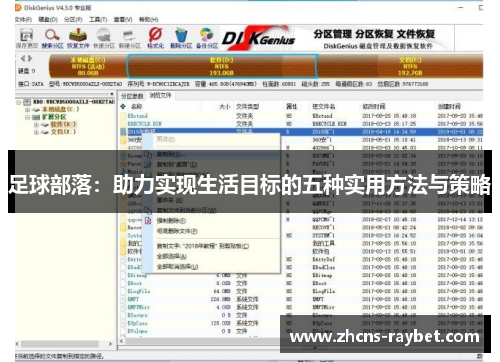Click the DiskGenius app icon in title bar
Viewport: 500px width, 362px height.
tap(18, 7)
